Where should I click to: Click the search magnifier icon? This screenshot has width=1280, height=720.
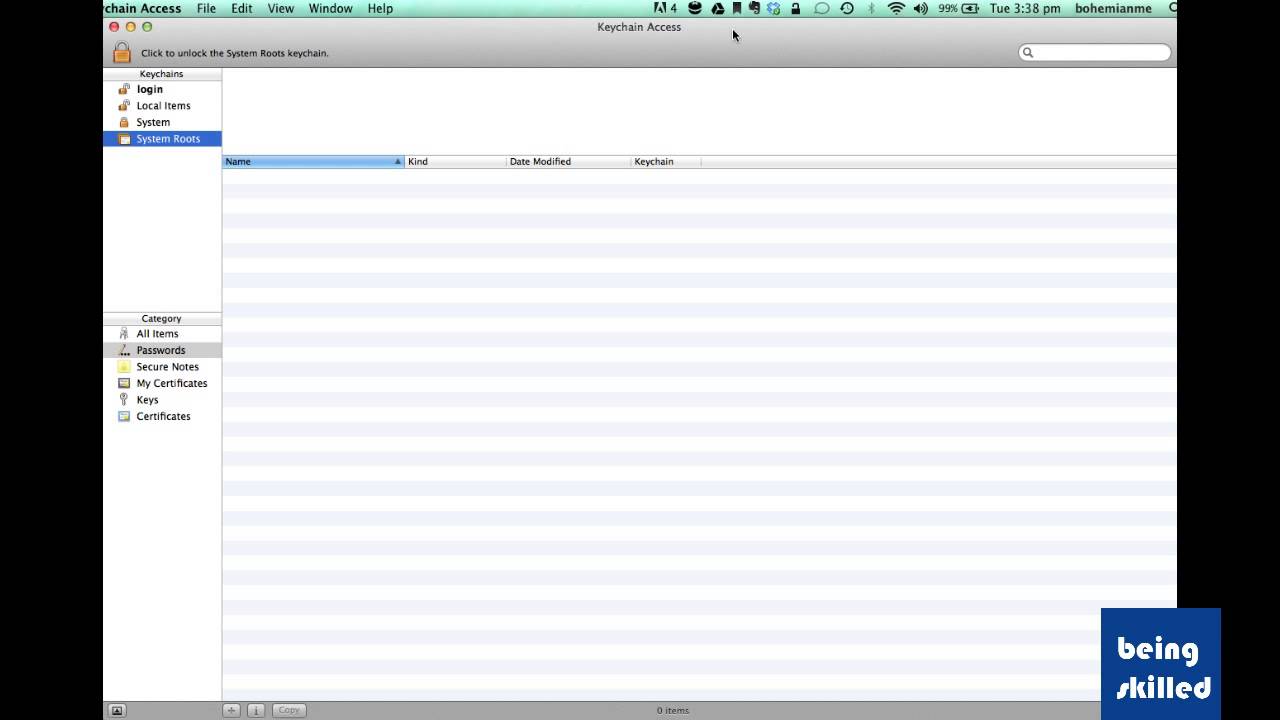(1027, 52)
